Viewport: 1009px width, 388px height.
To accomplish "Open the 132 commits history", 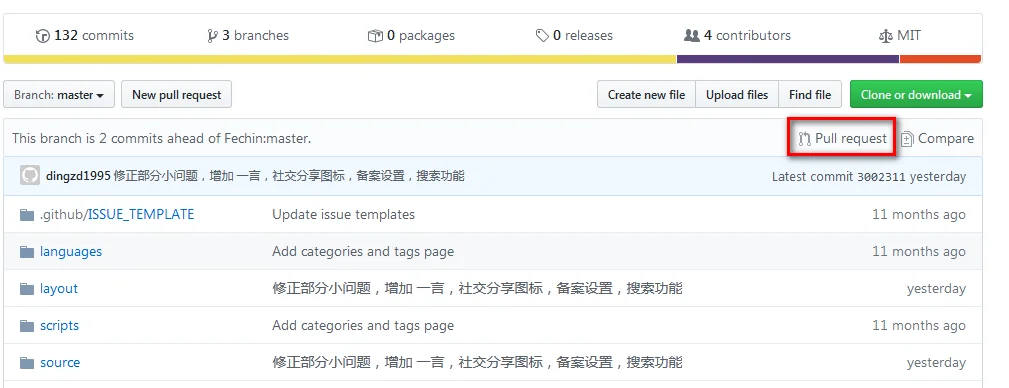I will (84, 35).
